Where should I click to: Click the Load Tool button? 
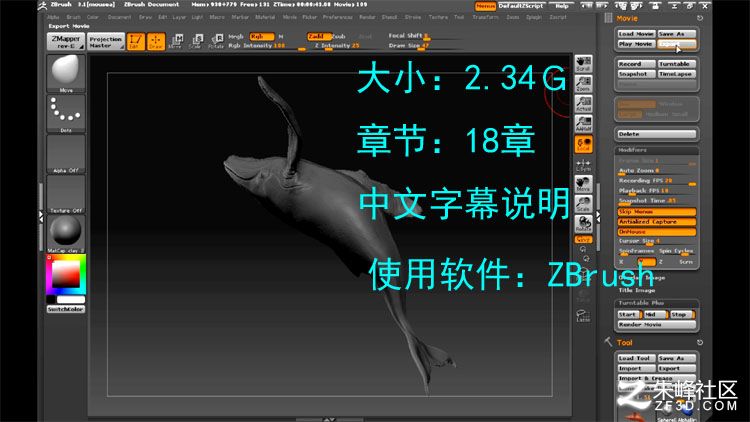tap(636, 358)
